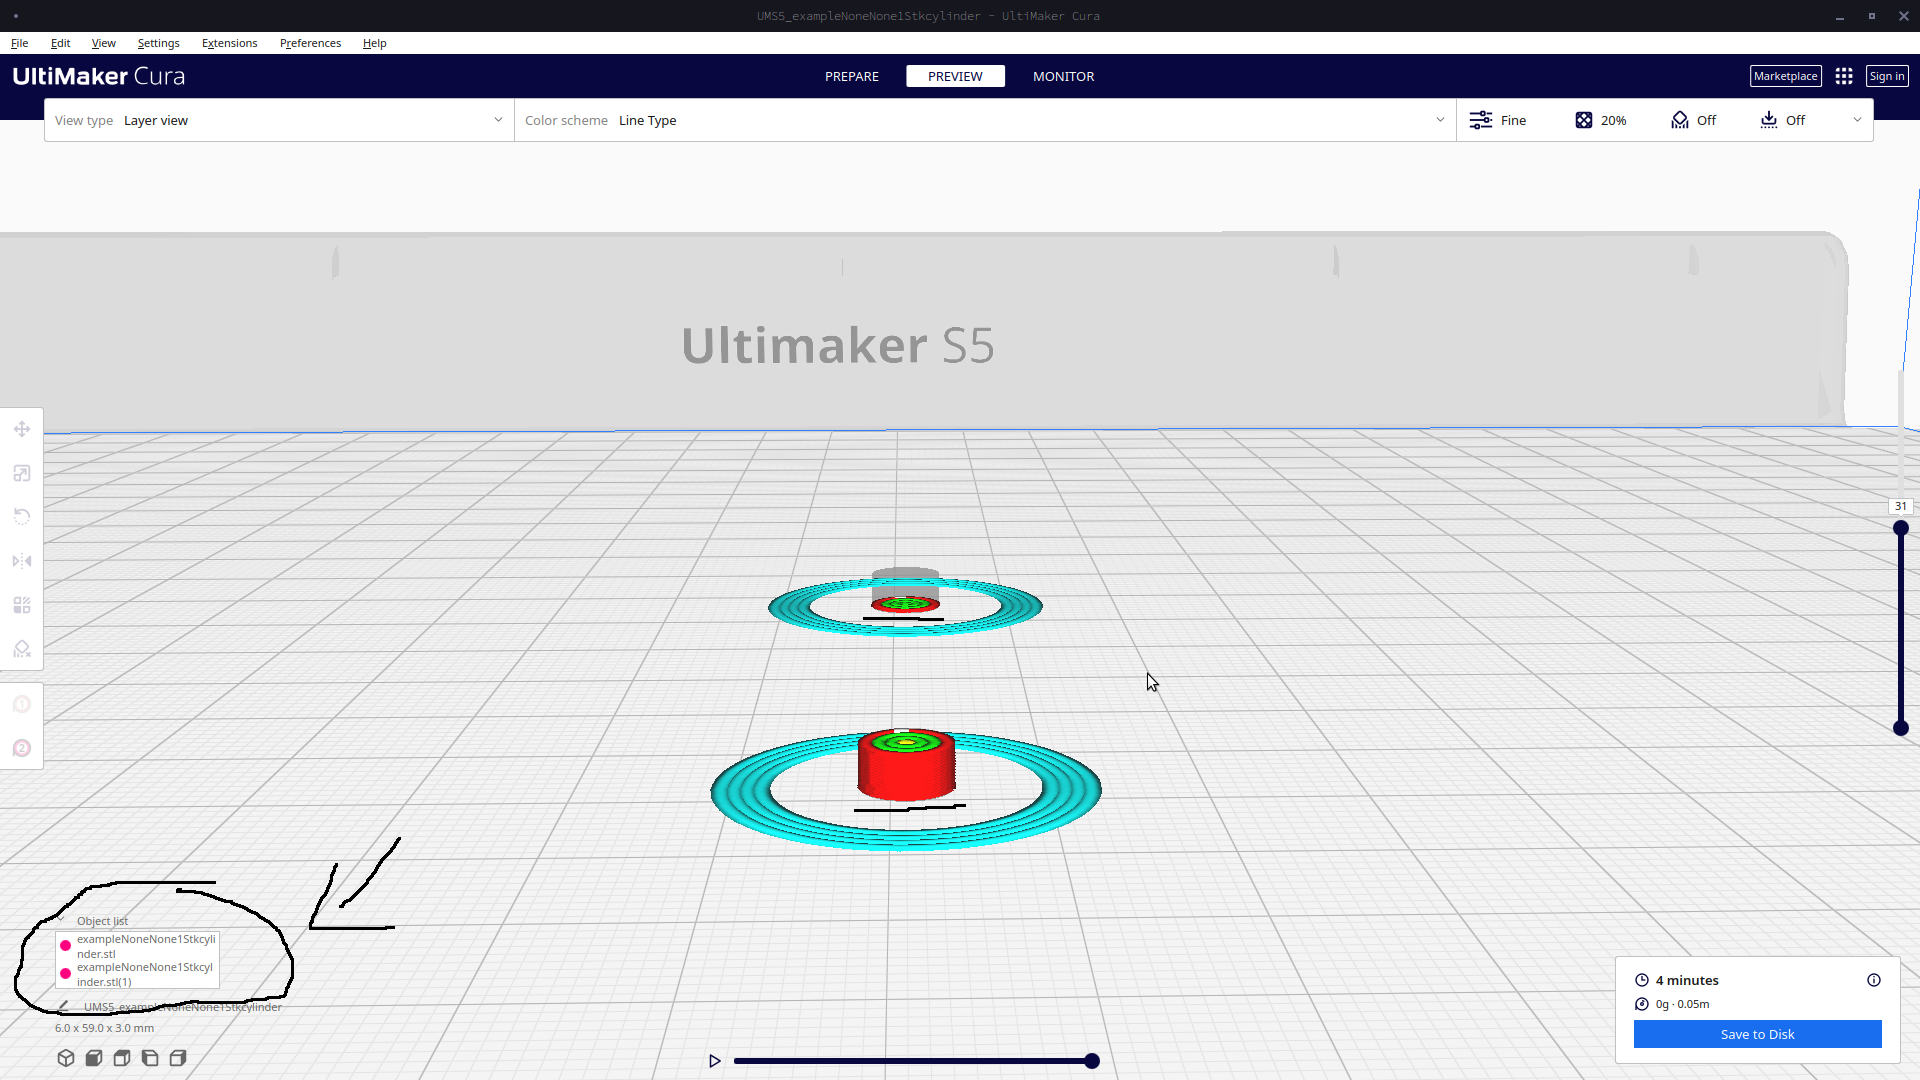Click the 6.0 x 59.0 x 3.0 mm dimensions
The width and height of the screenshot is (1920, 1080).
104,1028
